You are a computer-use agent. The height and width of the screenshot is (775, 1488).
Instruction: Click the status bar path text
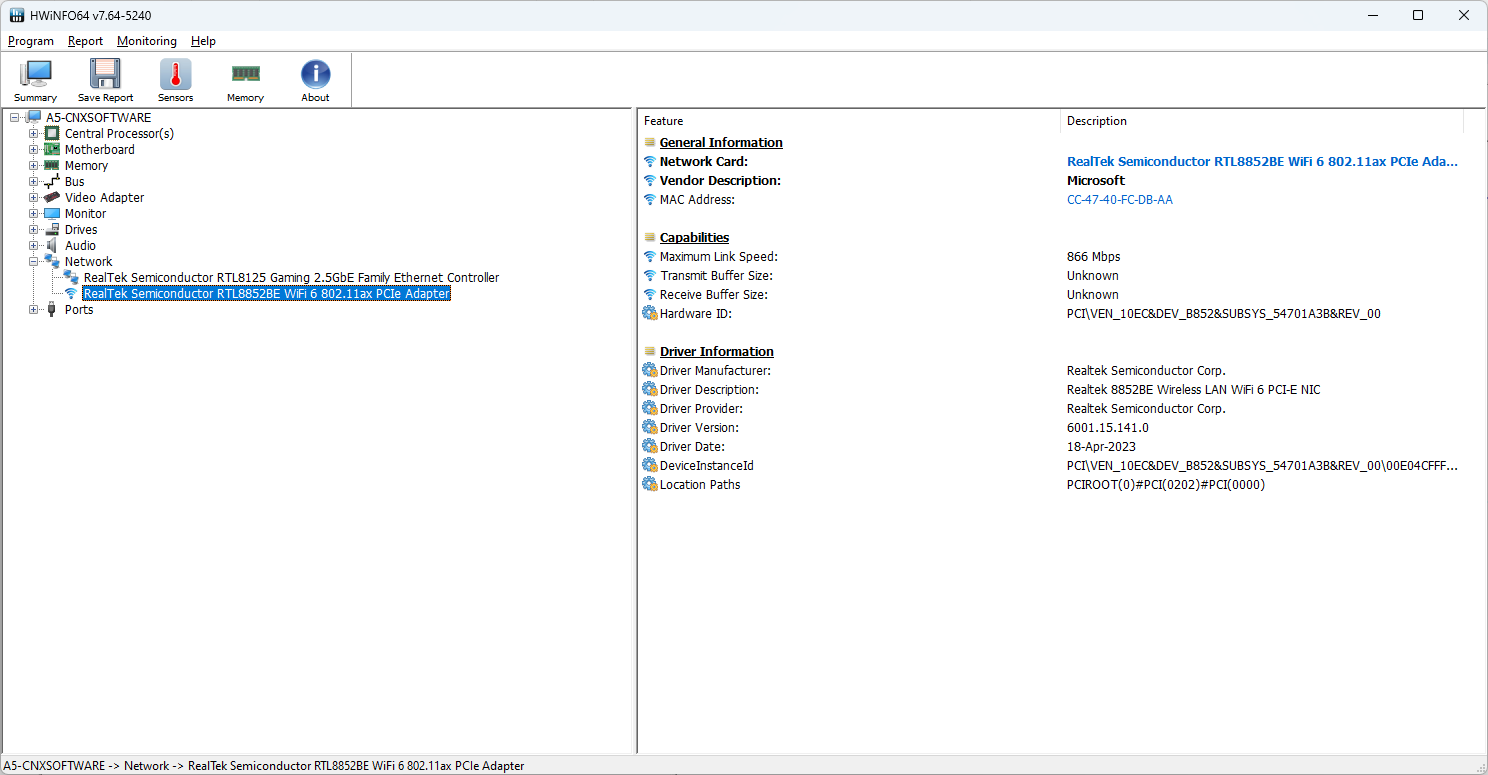[x=264, y=766]
